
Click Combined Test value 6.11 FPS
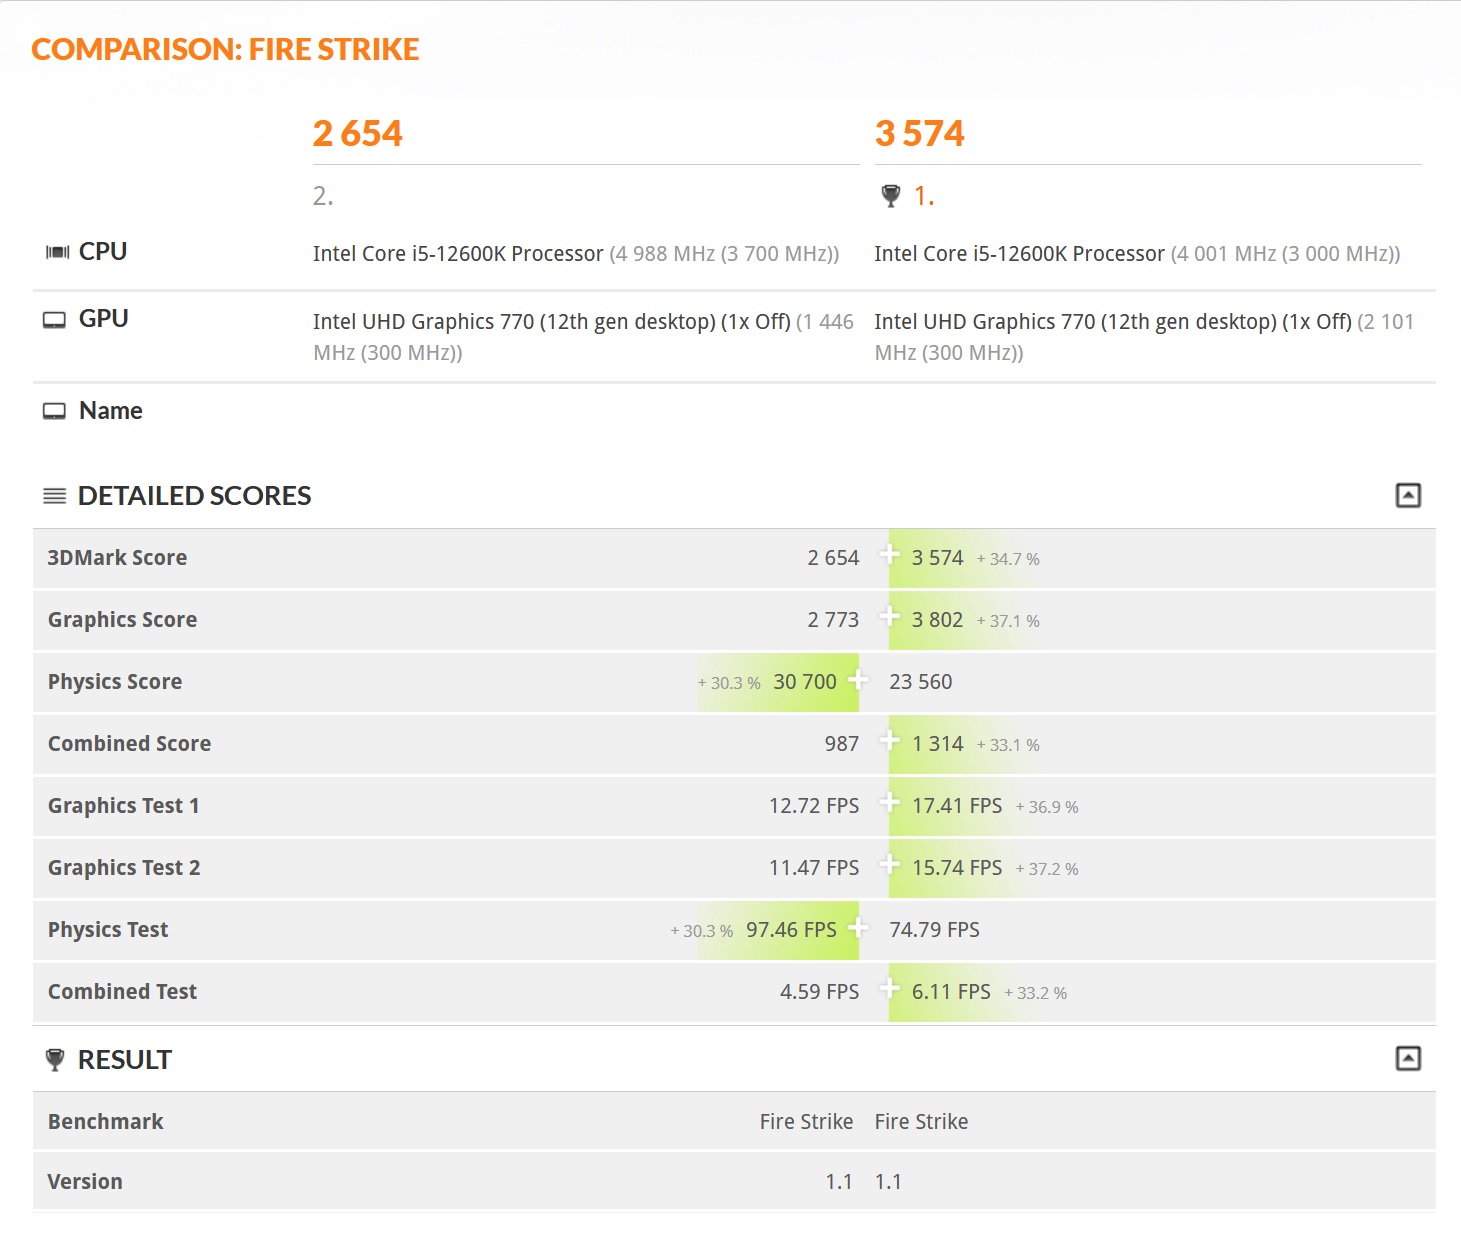pyautogui.click(x=951, y=992)
